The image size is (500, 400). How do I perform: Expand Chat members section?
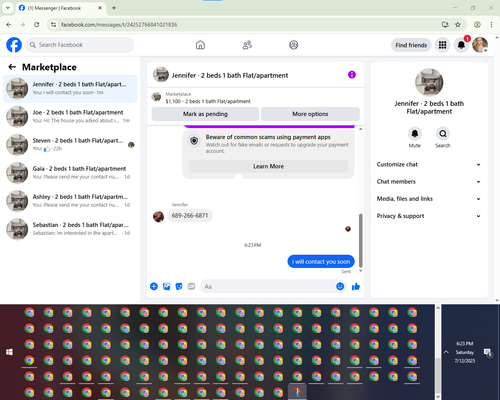[429, 182]
